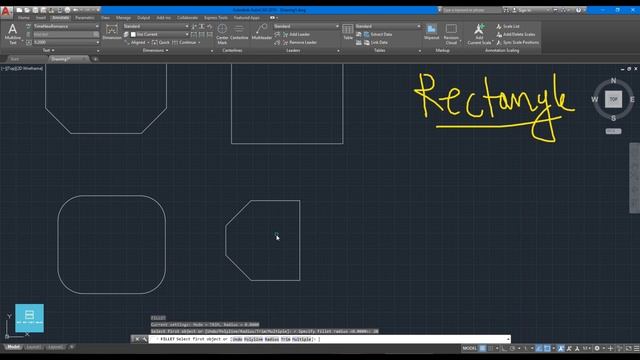Open the Output ribbon tab
Image resolution: width=640 pixels, height=360 pixels.
[x=143, y=18]
